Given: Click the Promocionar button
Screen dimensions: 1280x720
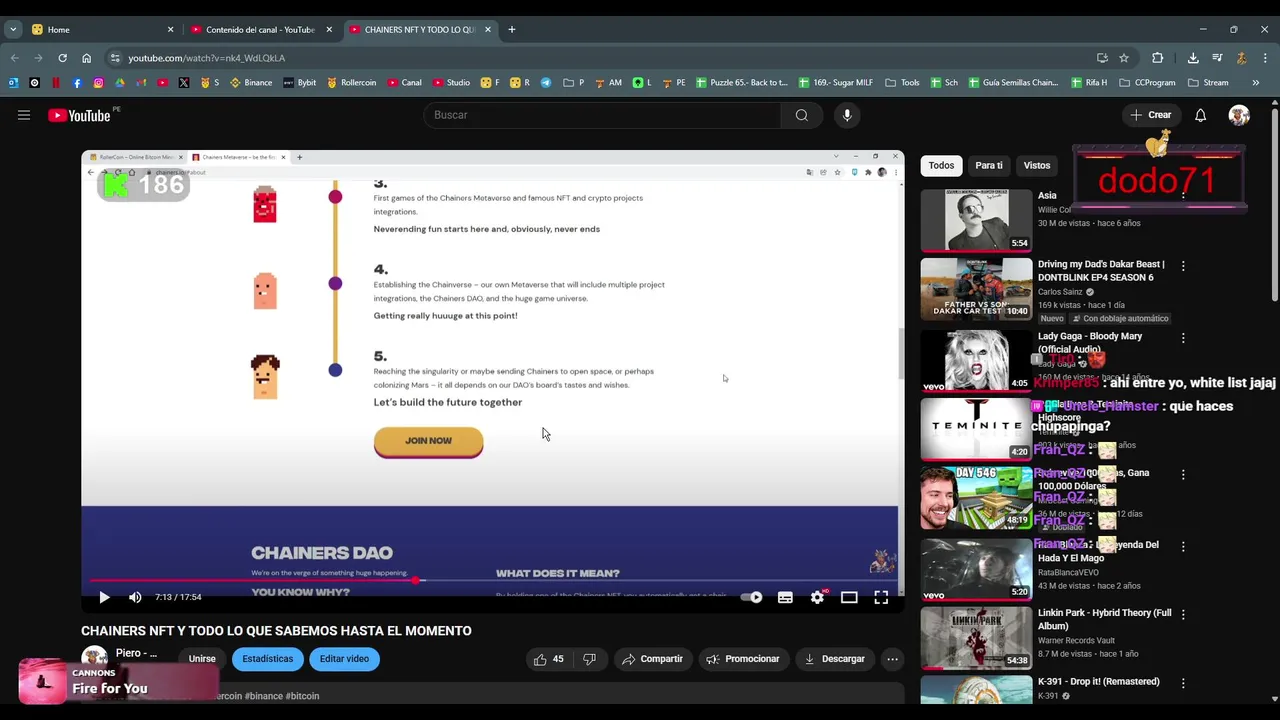Looking at the screenshot, I should 743,659.
